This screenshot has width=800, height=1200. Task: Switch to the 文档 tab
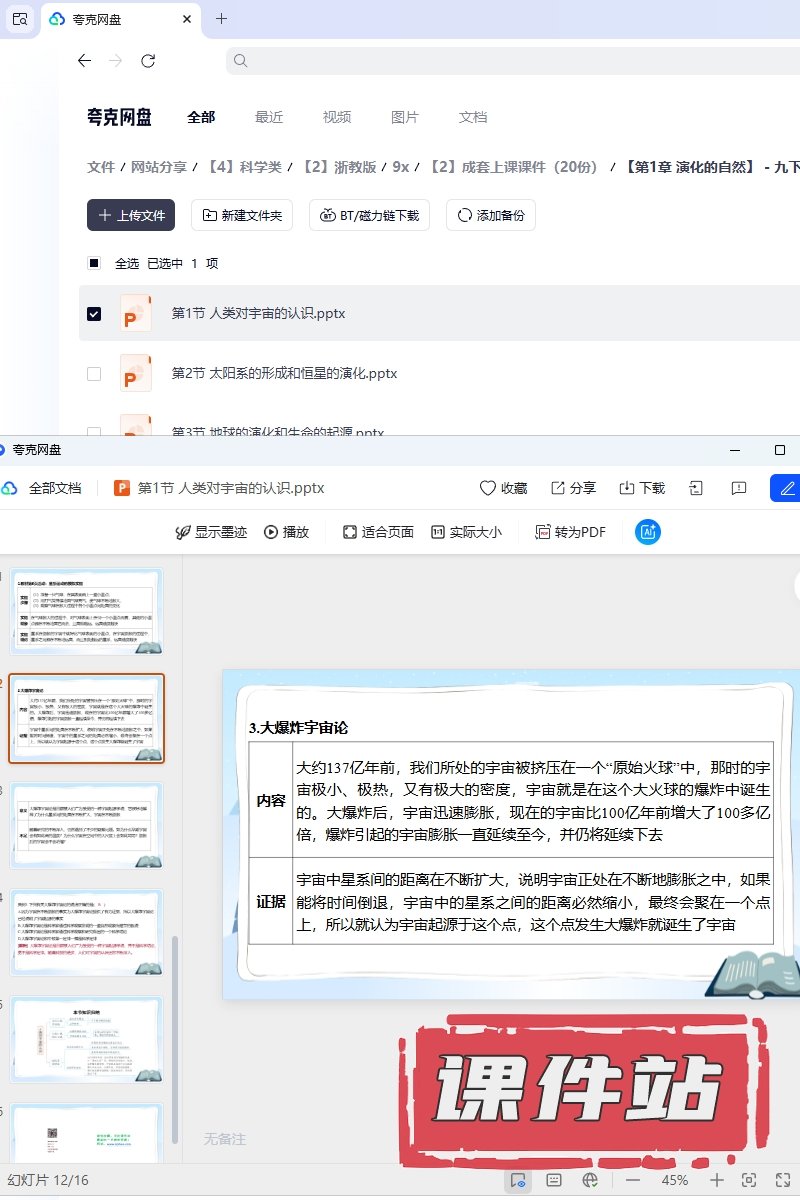(472, 117)
